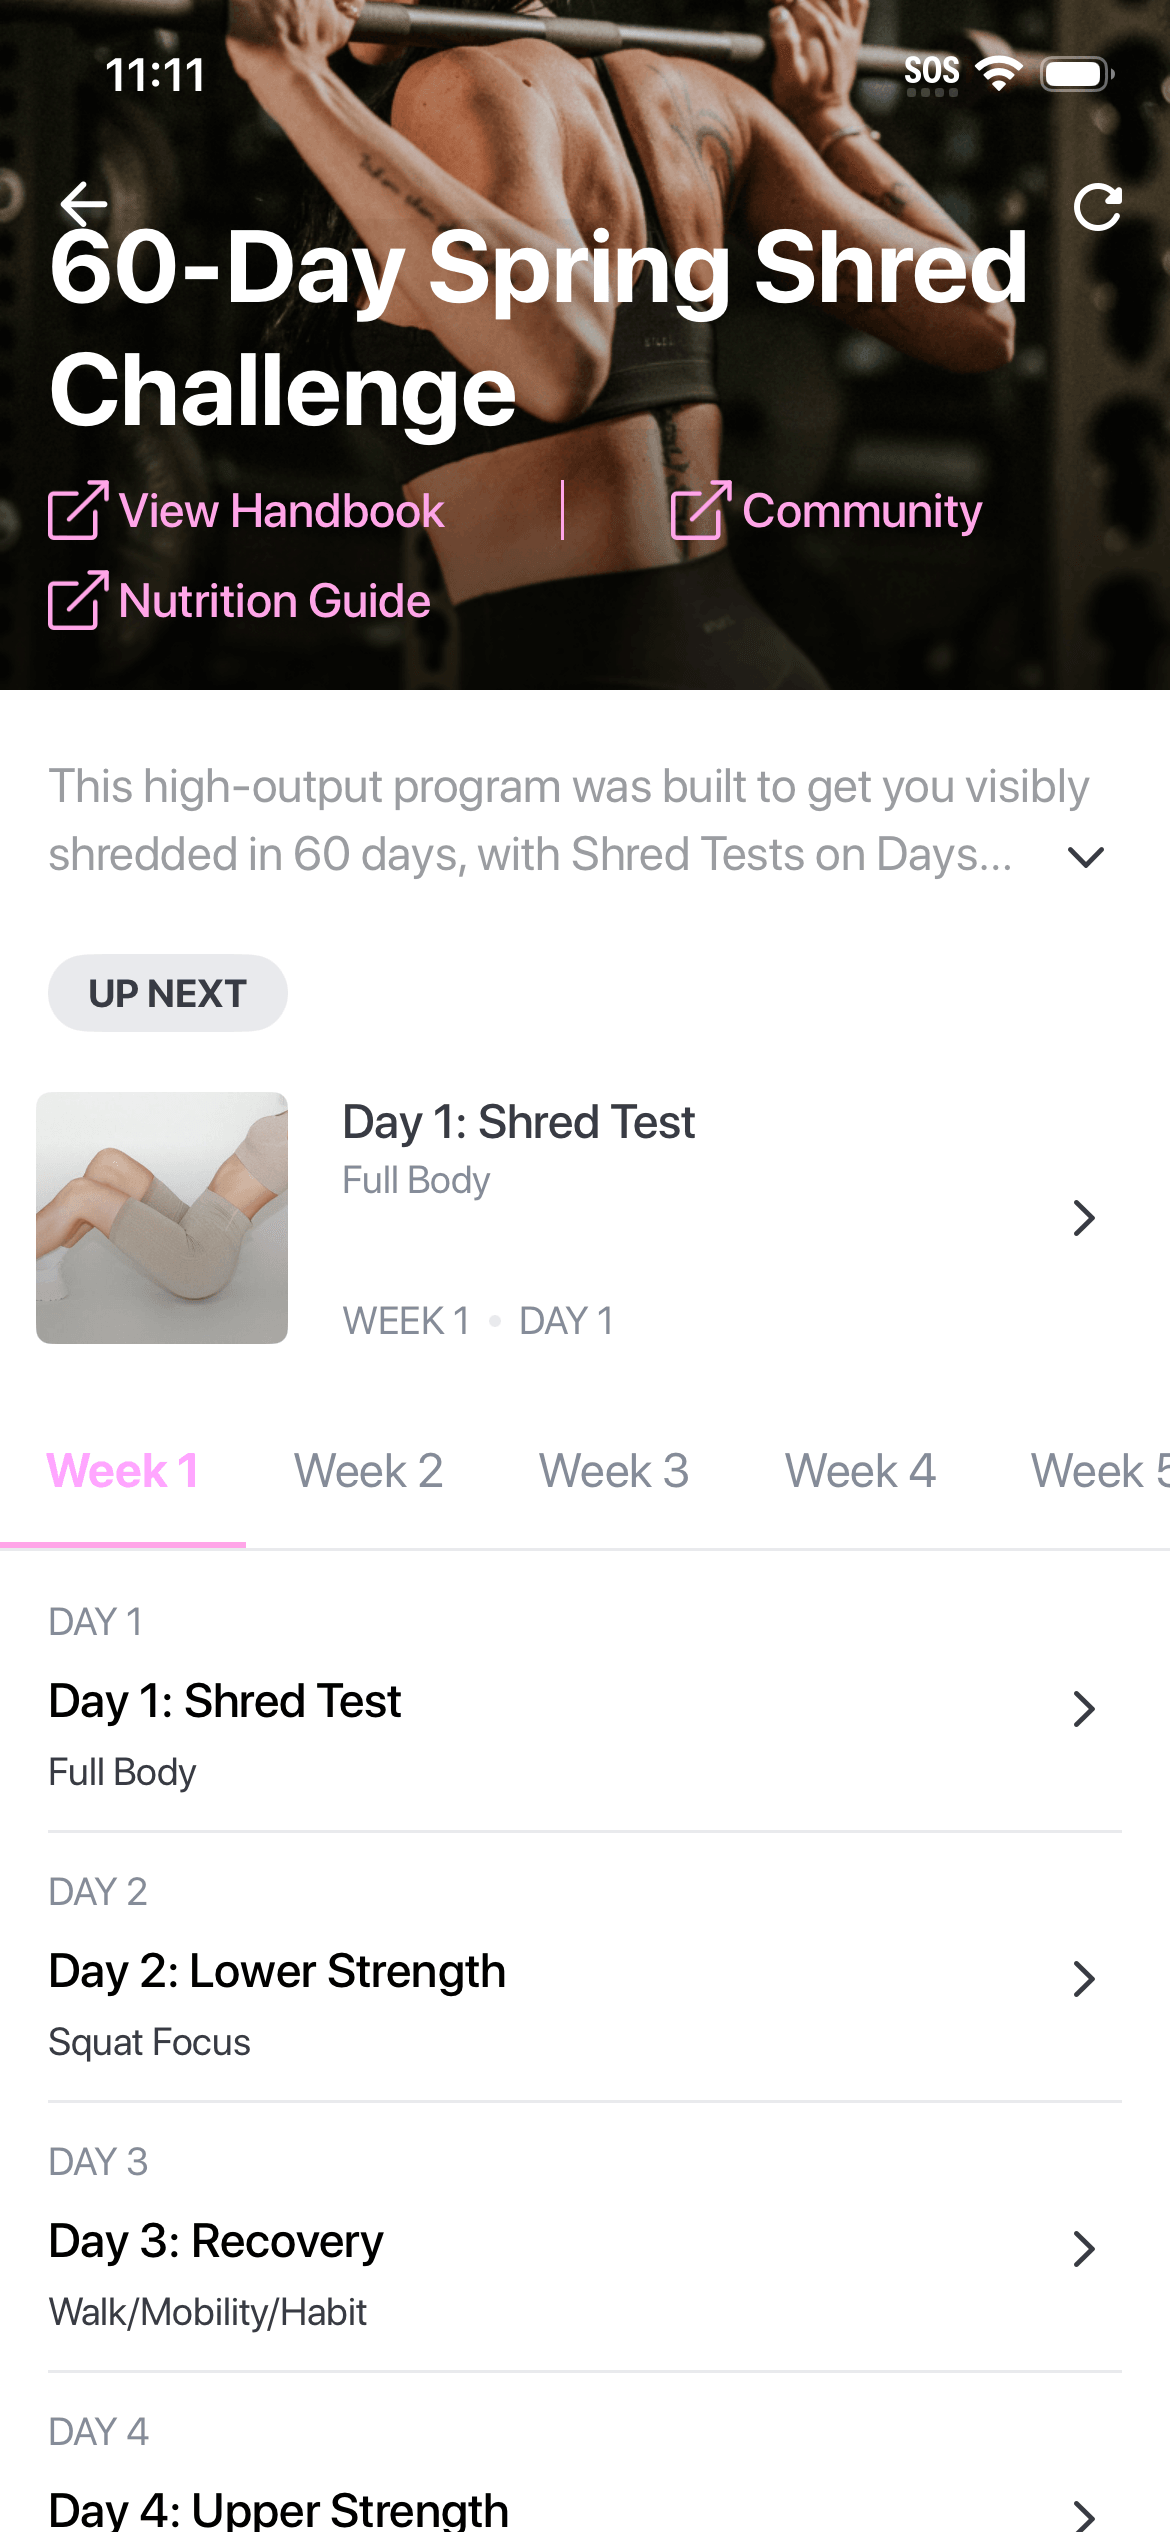Click the View Handbook external-link icon
Image resolution: width=1170 pixels, height=2532 pixels.
tap(77, 511)
